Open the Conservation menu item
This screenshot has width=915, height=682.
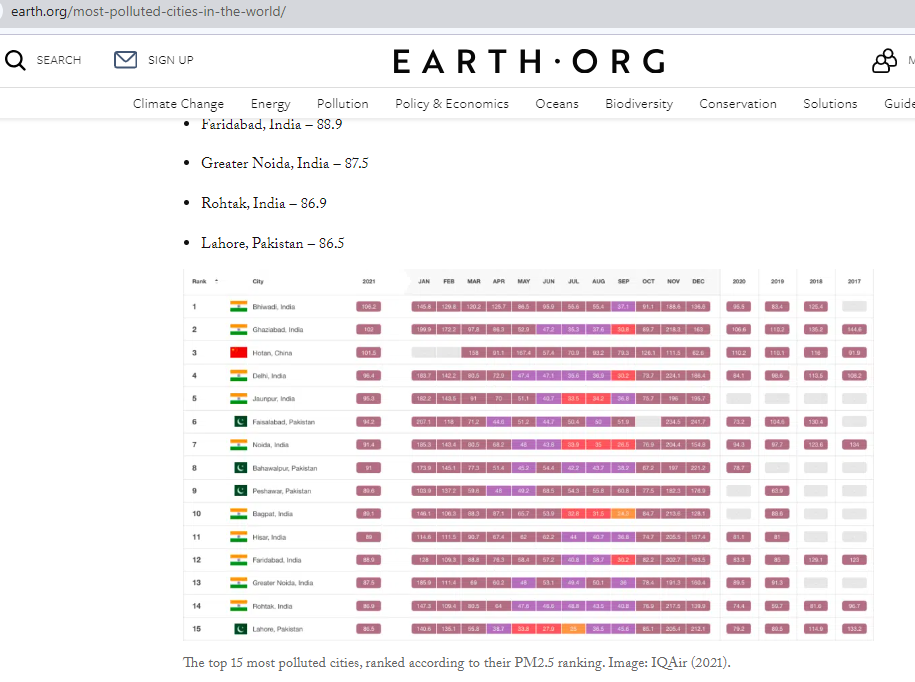click(738, 104)
